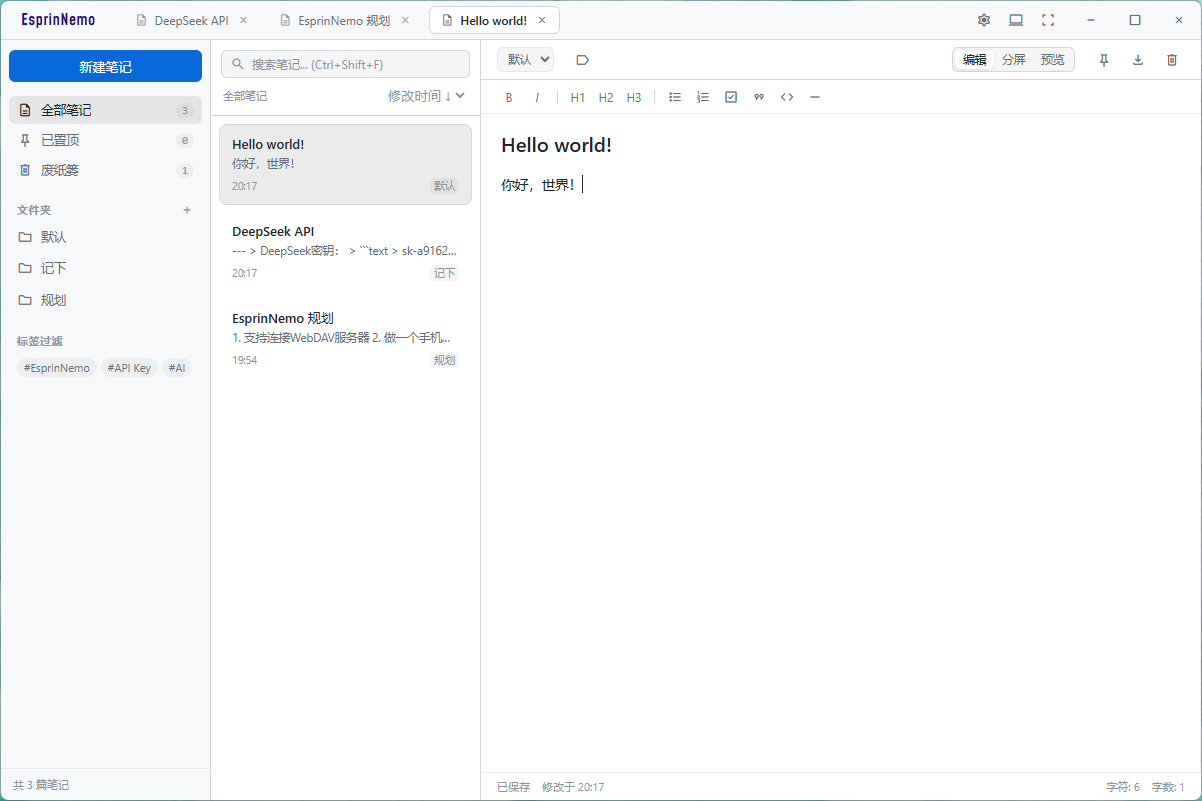Click the 字符: 6 counter in status bar
This screenshot has width=1202, height=801.
point(1123,787)
